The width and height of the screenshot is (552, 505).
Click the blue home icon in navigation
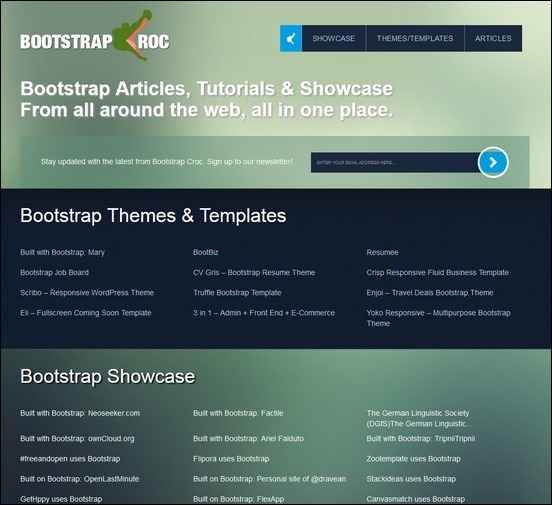click(291, 38)
